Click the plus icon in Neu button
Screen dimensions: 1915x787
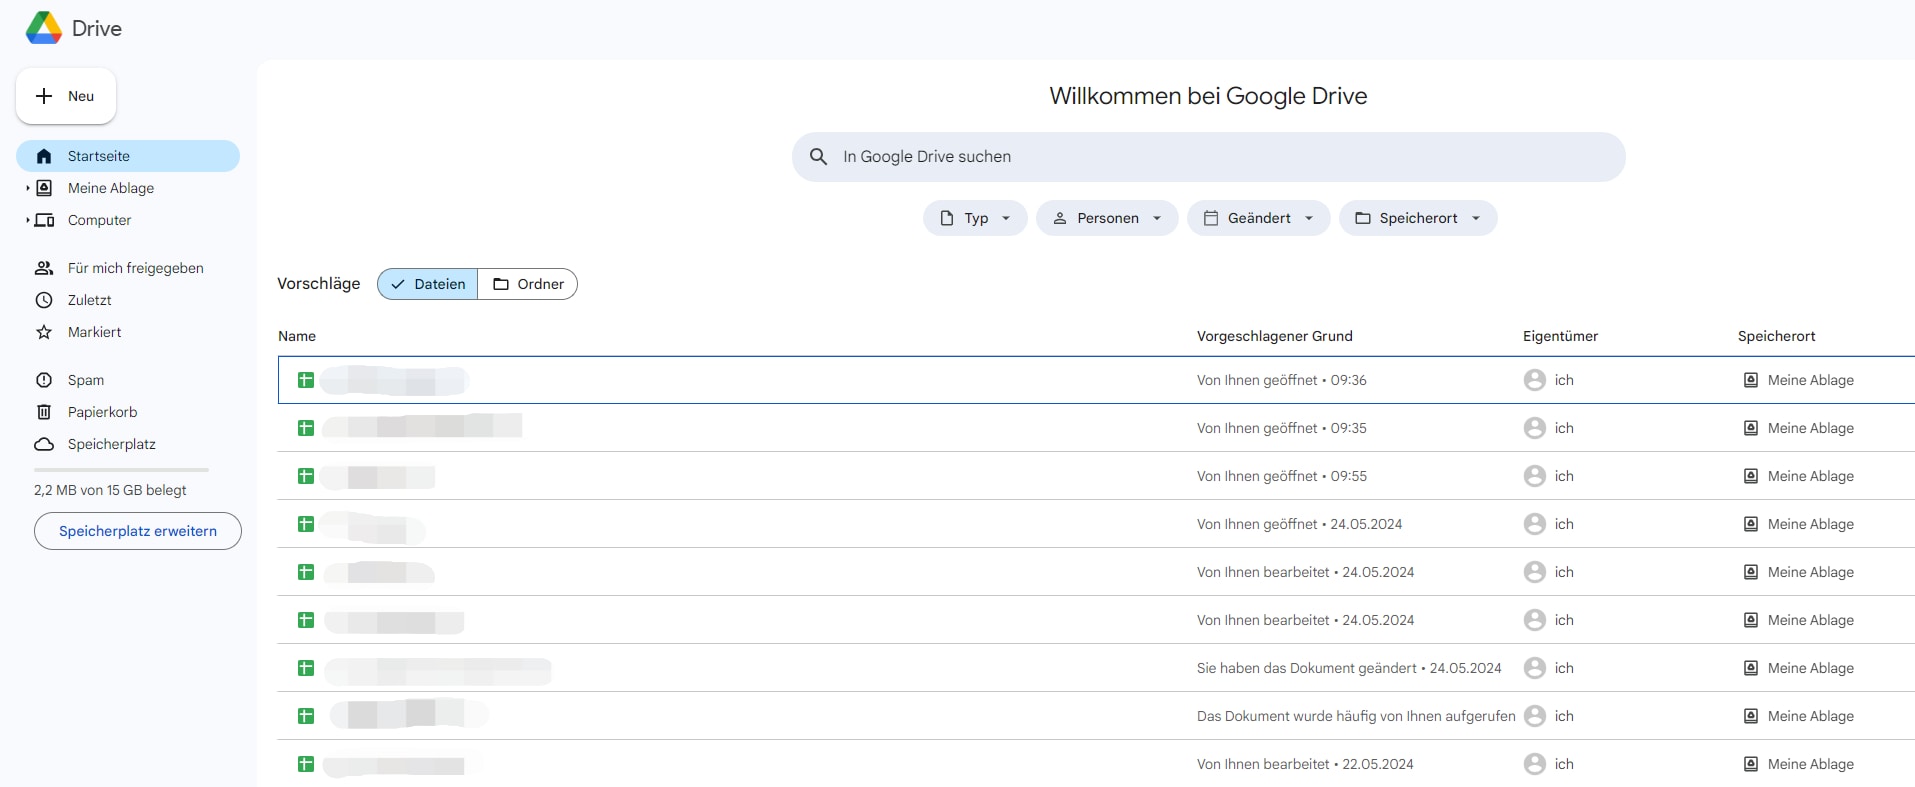(x=44, y=96)
